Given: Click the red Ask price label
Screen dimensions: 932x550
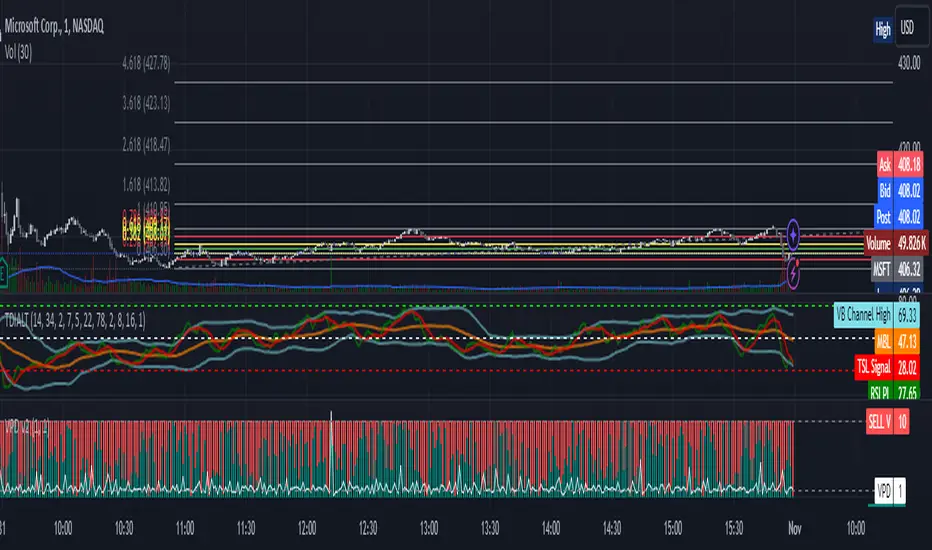Looking at the screenshot, I should (x=900, y=165).
